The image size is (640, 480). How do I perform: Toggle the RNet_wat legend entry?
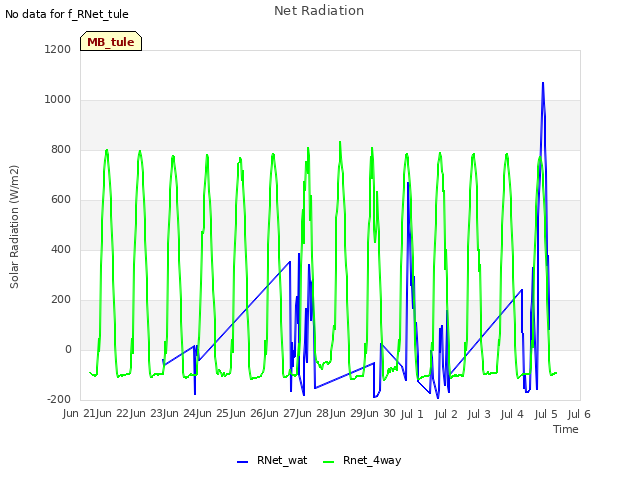coord(272,460)
